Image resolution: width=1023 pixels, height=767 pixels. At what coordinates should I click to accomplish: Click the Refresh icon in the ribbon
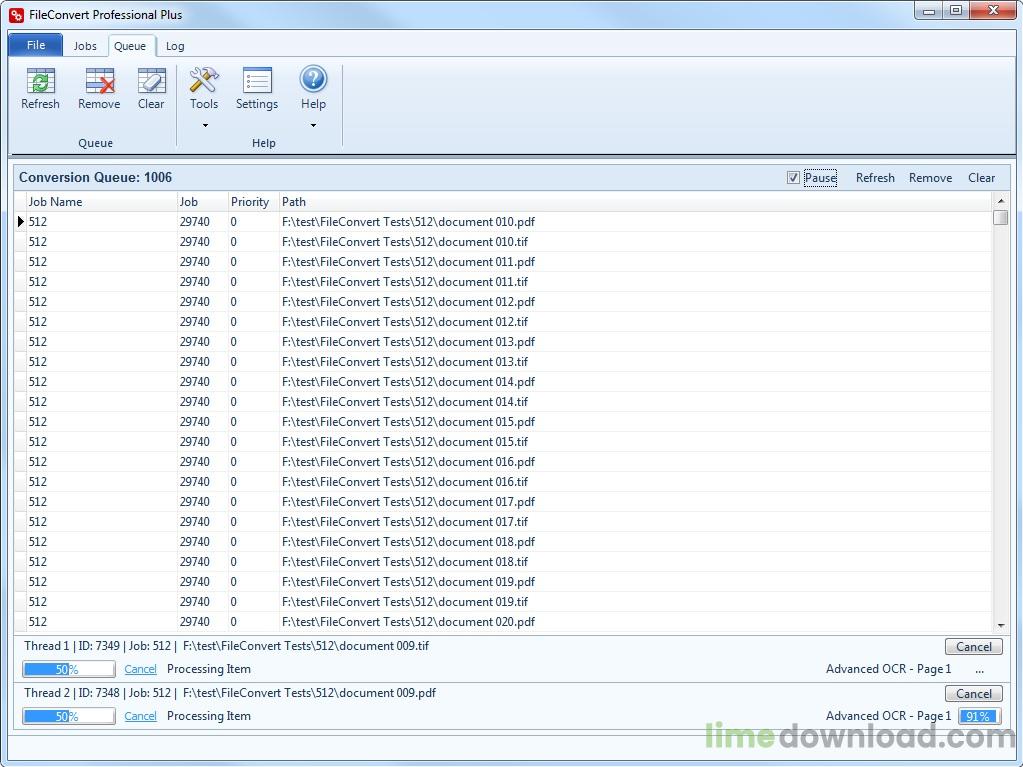(40, 81)
